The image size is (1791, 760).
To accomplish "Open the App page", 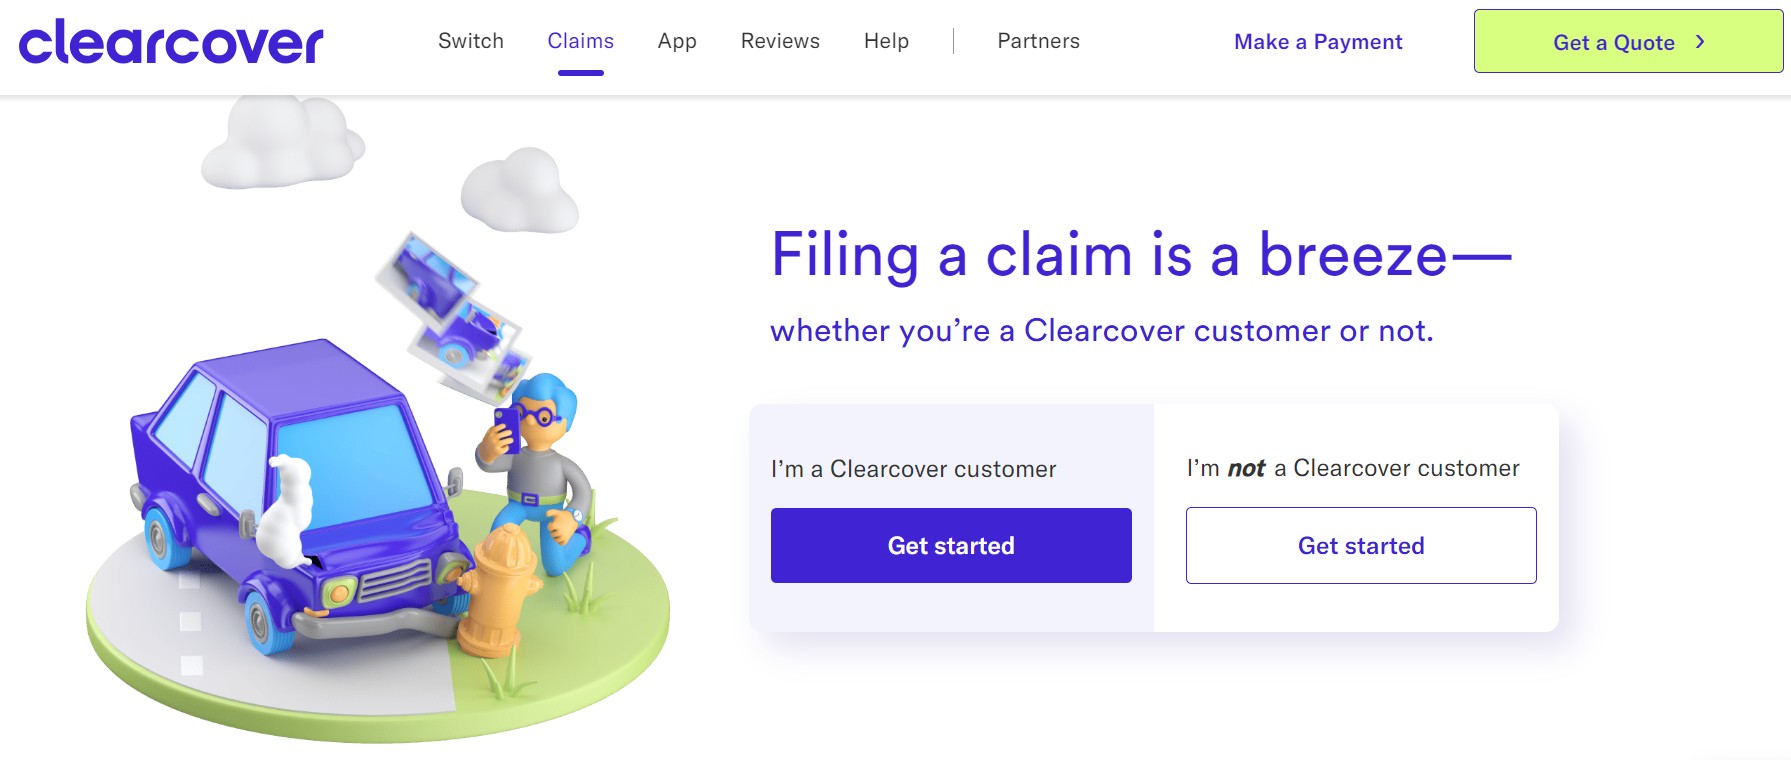I will (x=677, y=41).
